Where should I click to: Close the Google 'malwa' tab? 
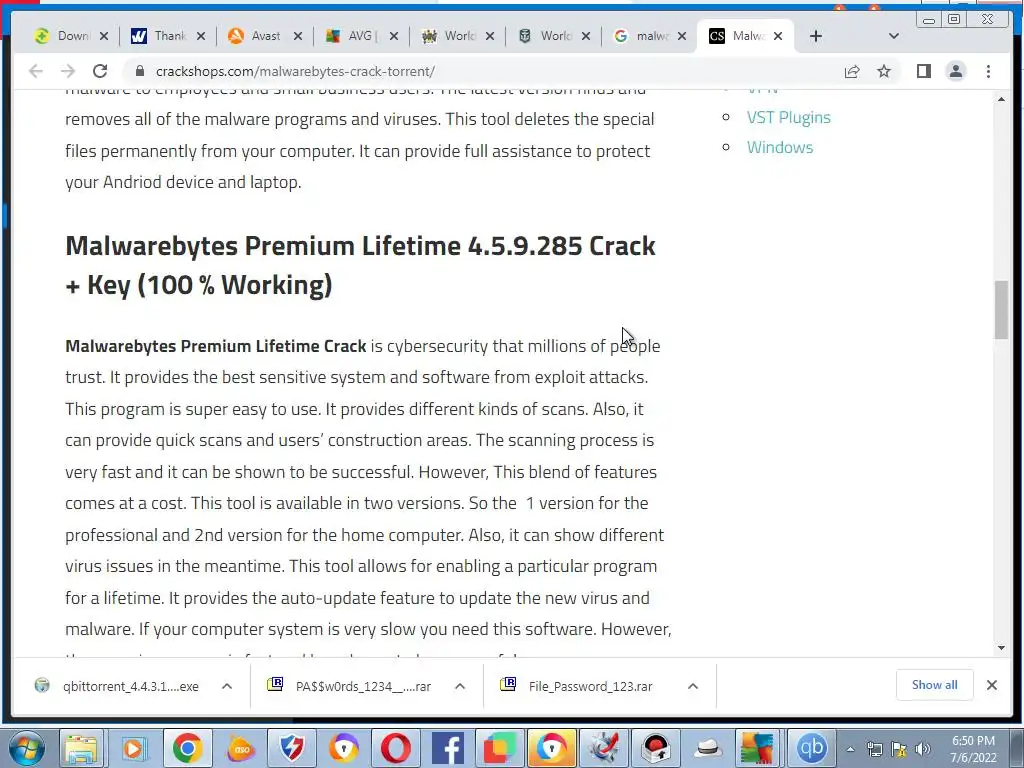pos(682,36)
